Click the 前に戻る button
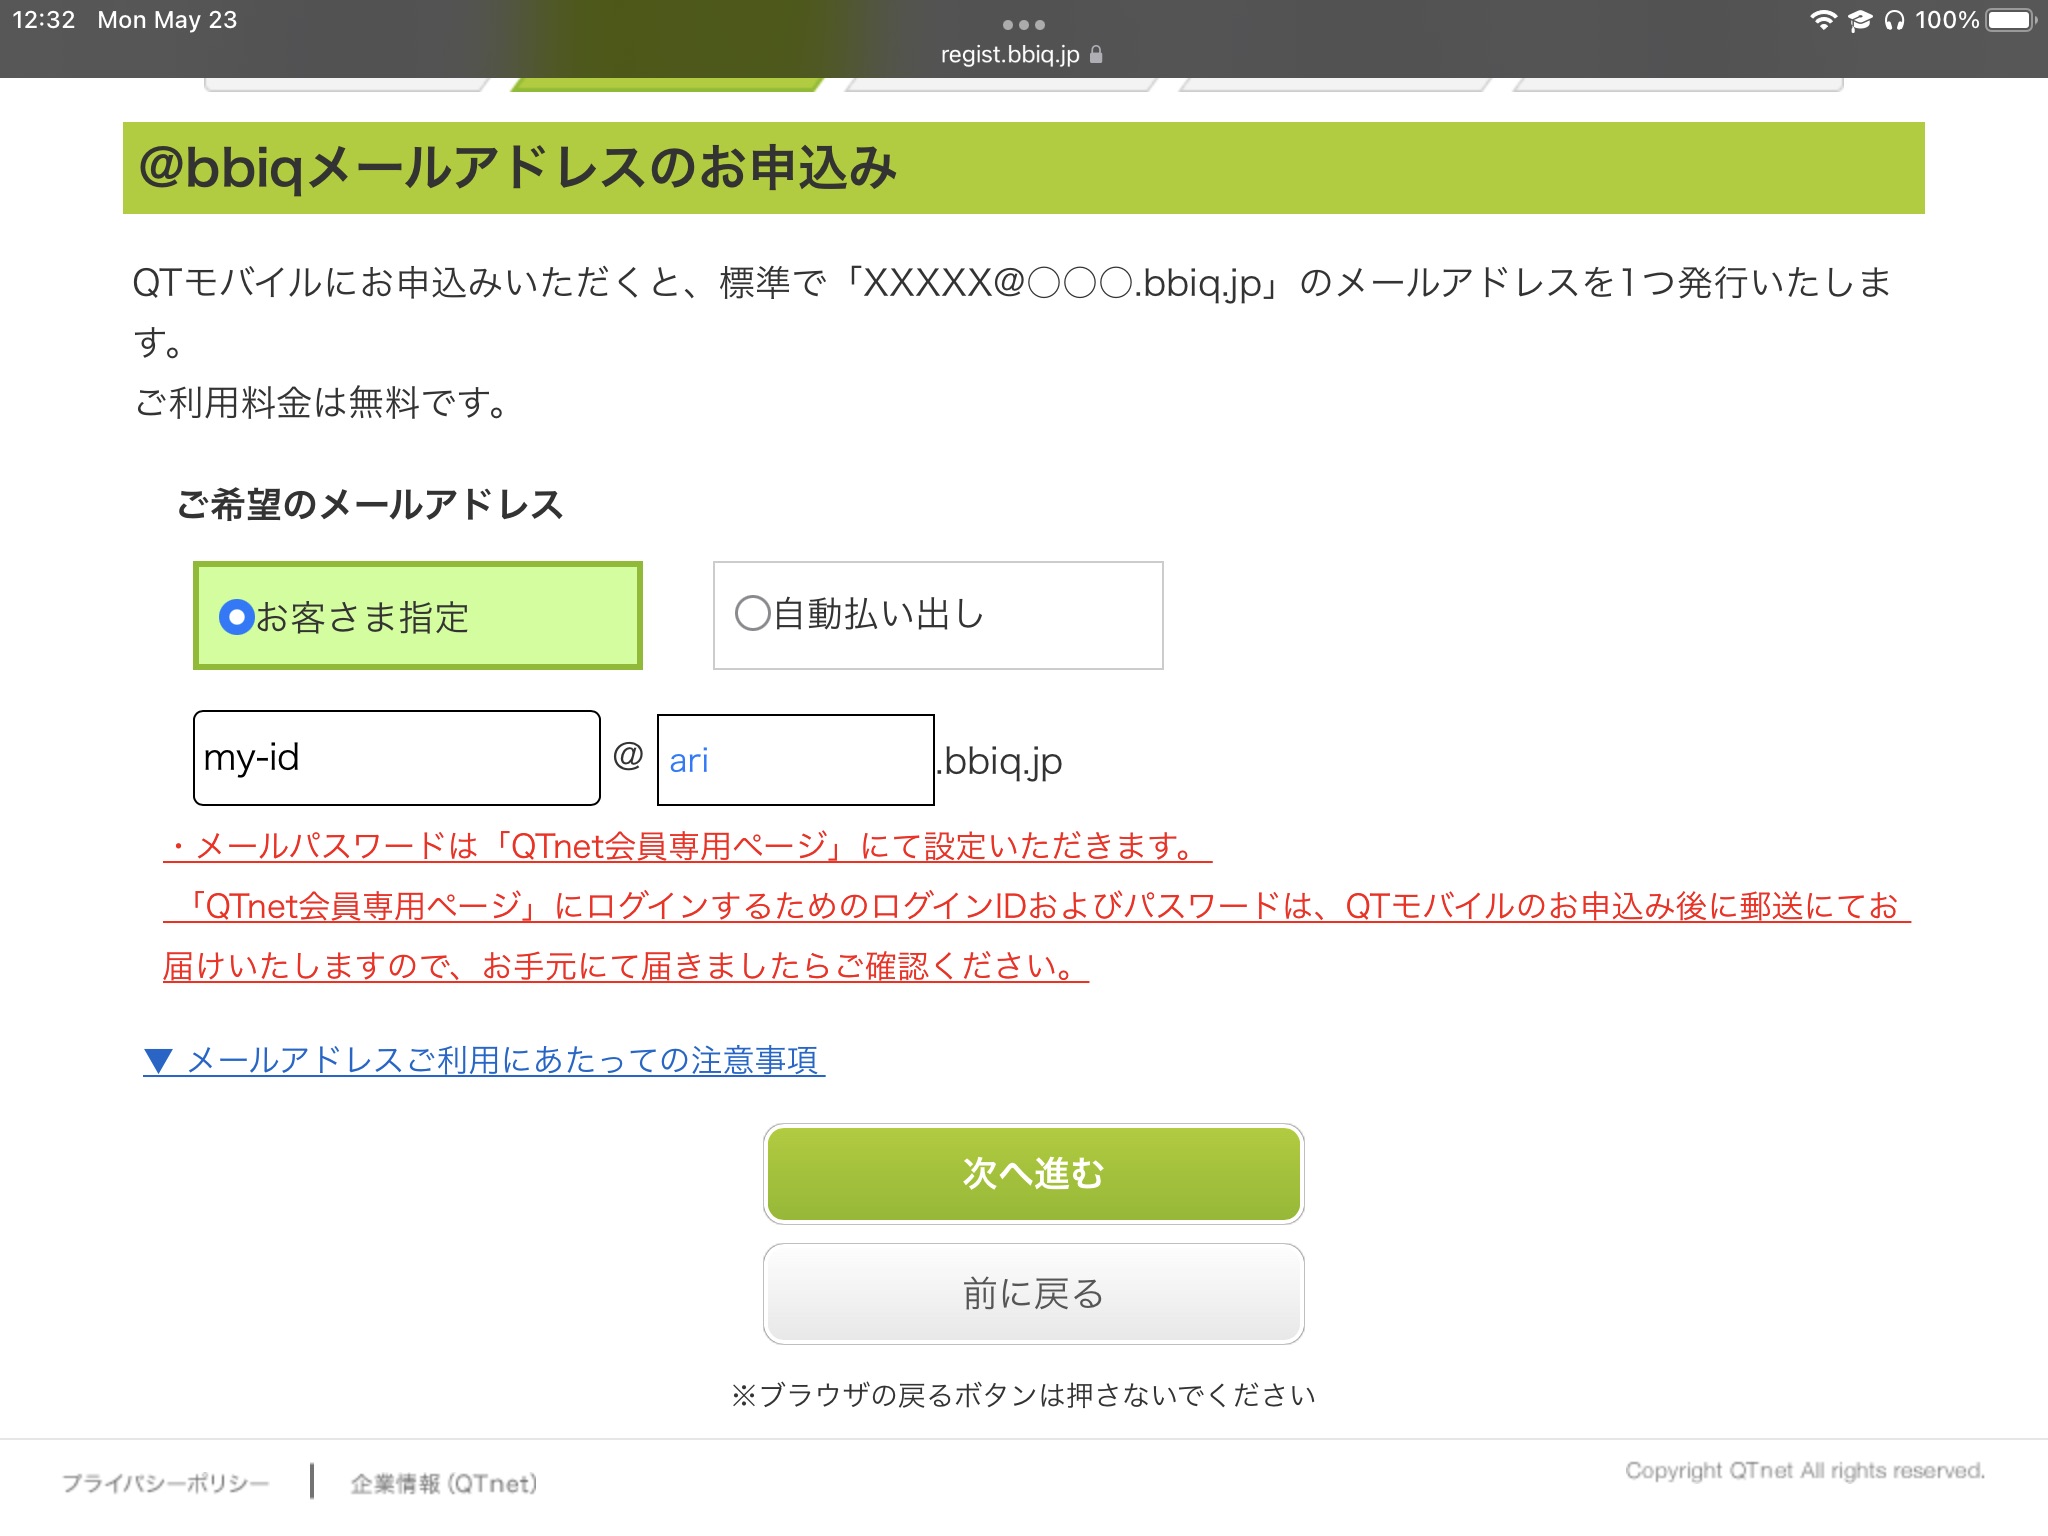This screenshot has width=2048, height=1536. tap(1034, 1294)
